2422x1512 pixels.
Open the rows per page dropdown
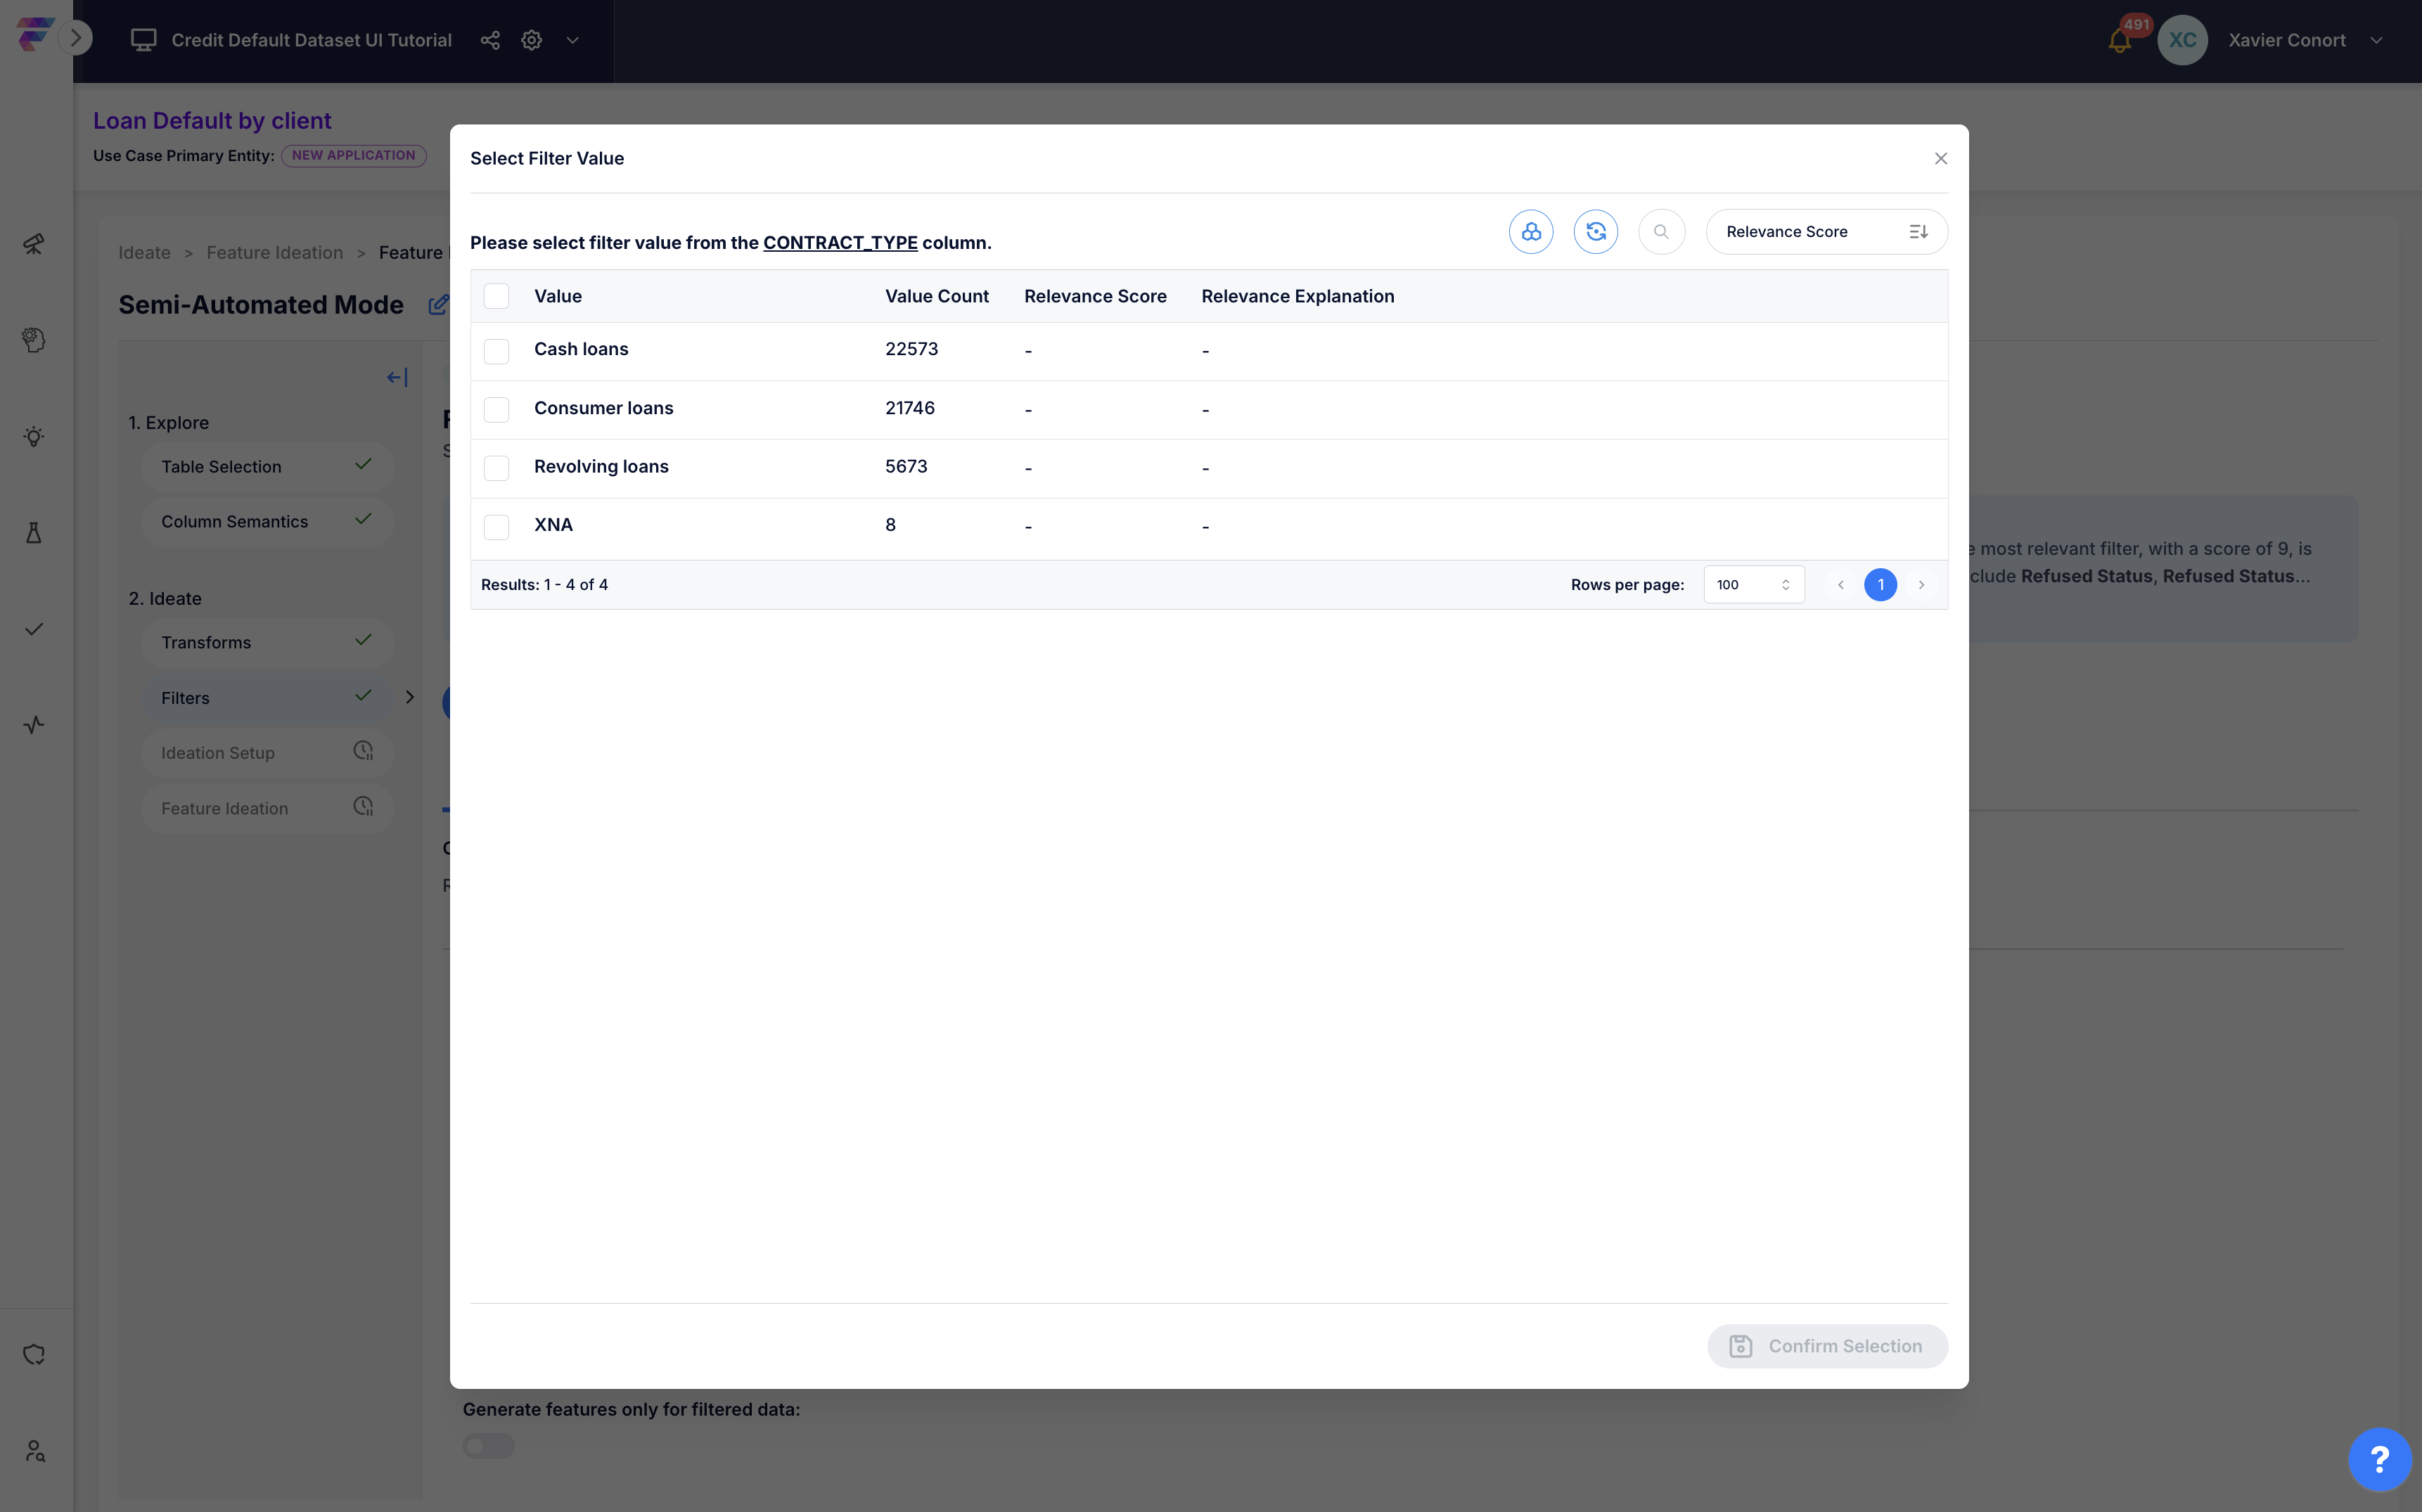click(1753, 585)
